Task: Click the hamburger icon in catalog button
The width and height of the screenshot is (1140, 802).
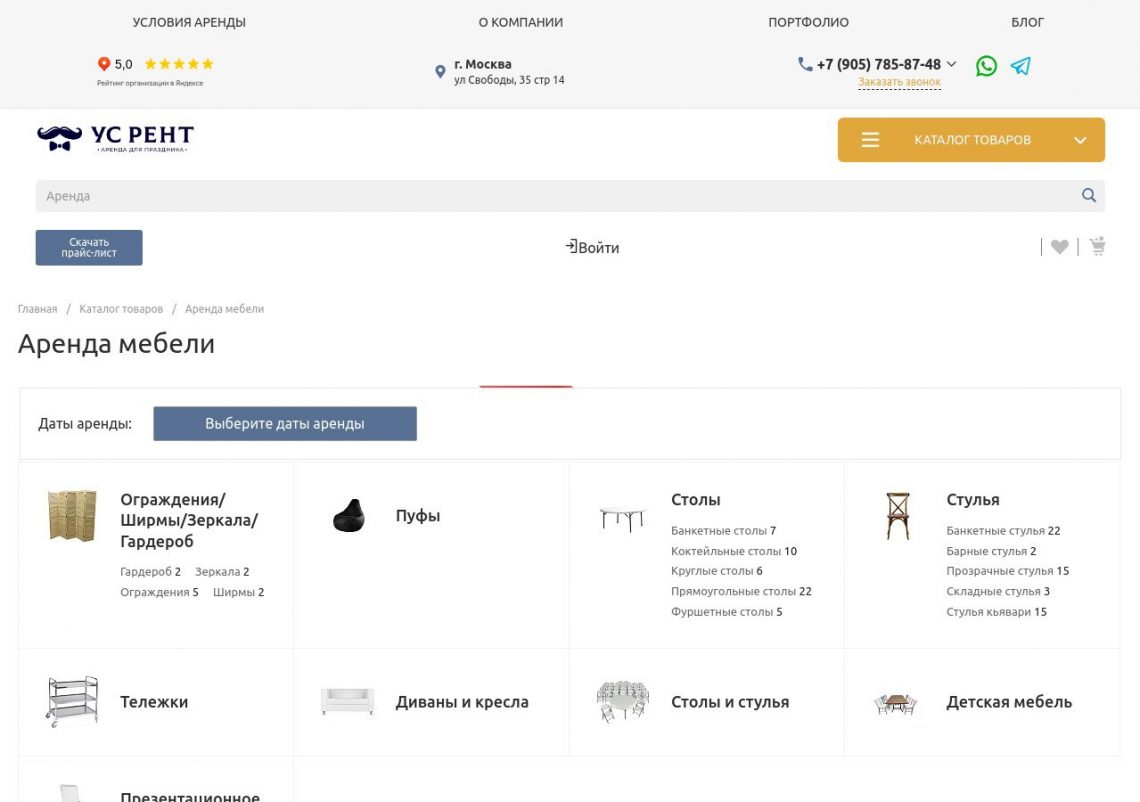Action: point(870,140)
